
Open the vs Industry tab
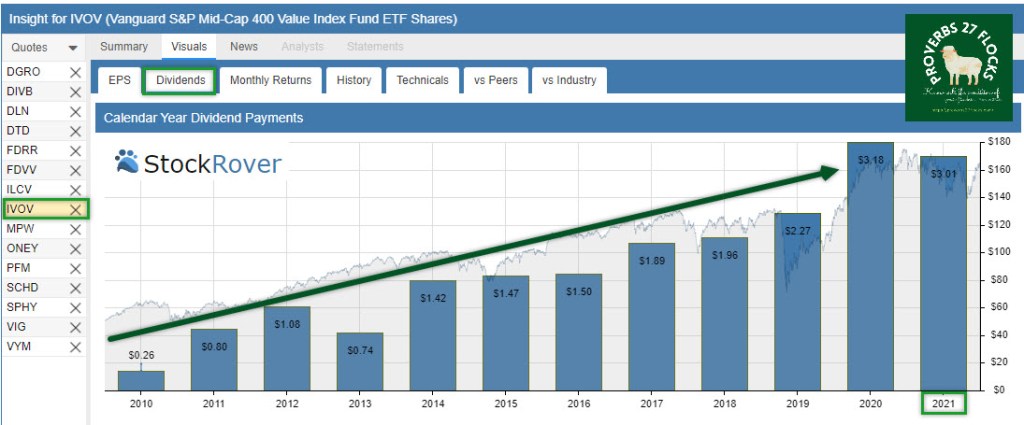[x=569, y=80]
